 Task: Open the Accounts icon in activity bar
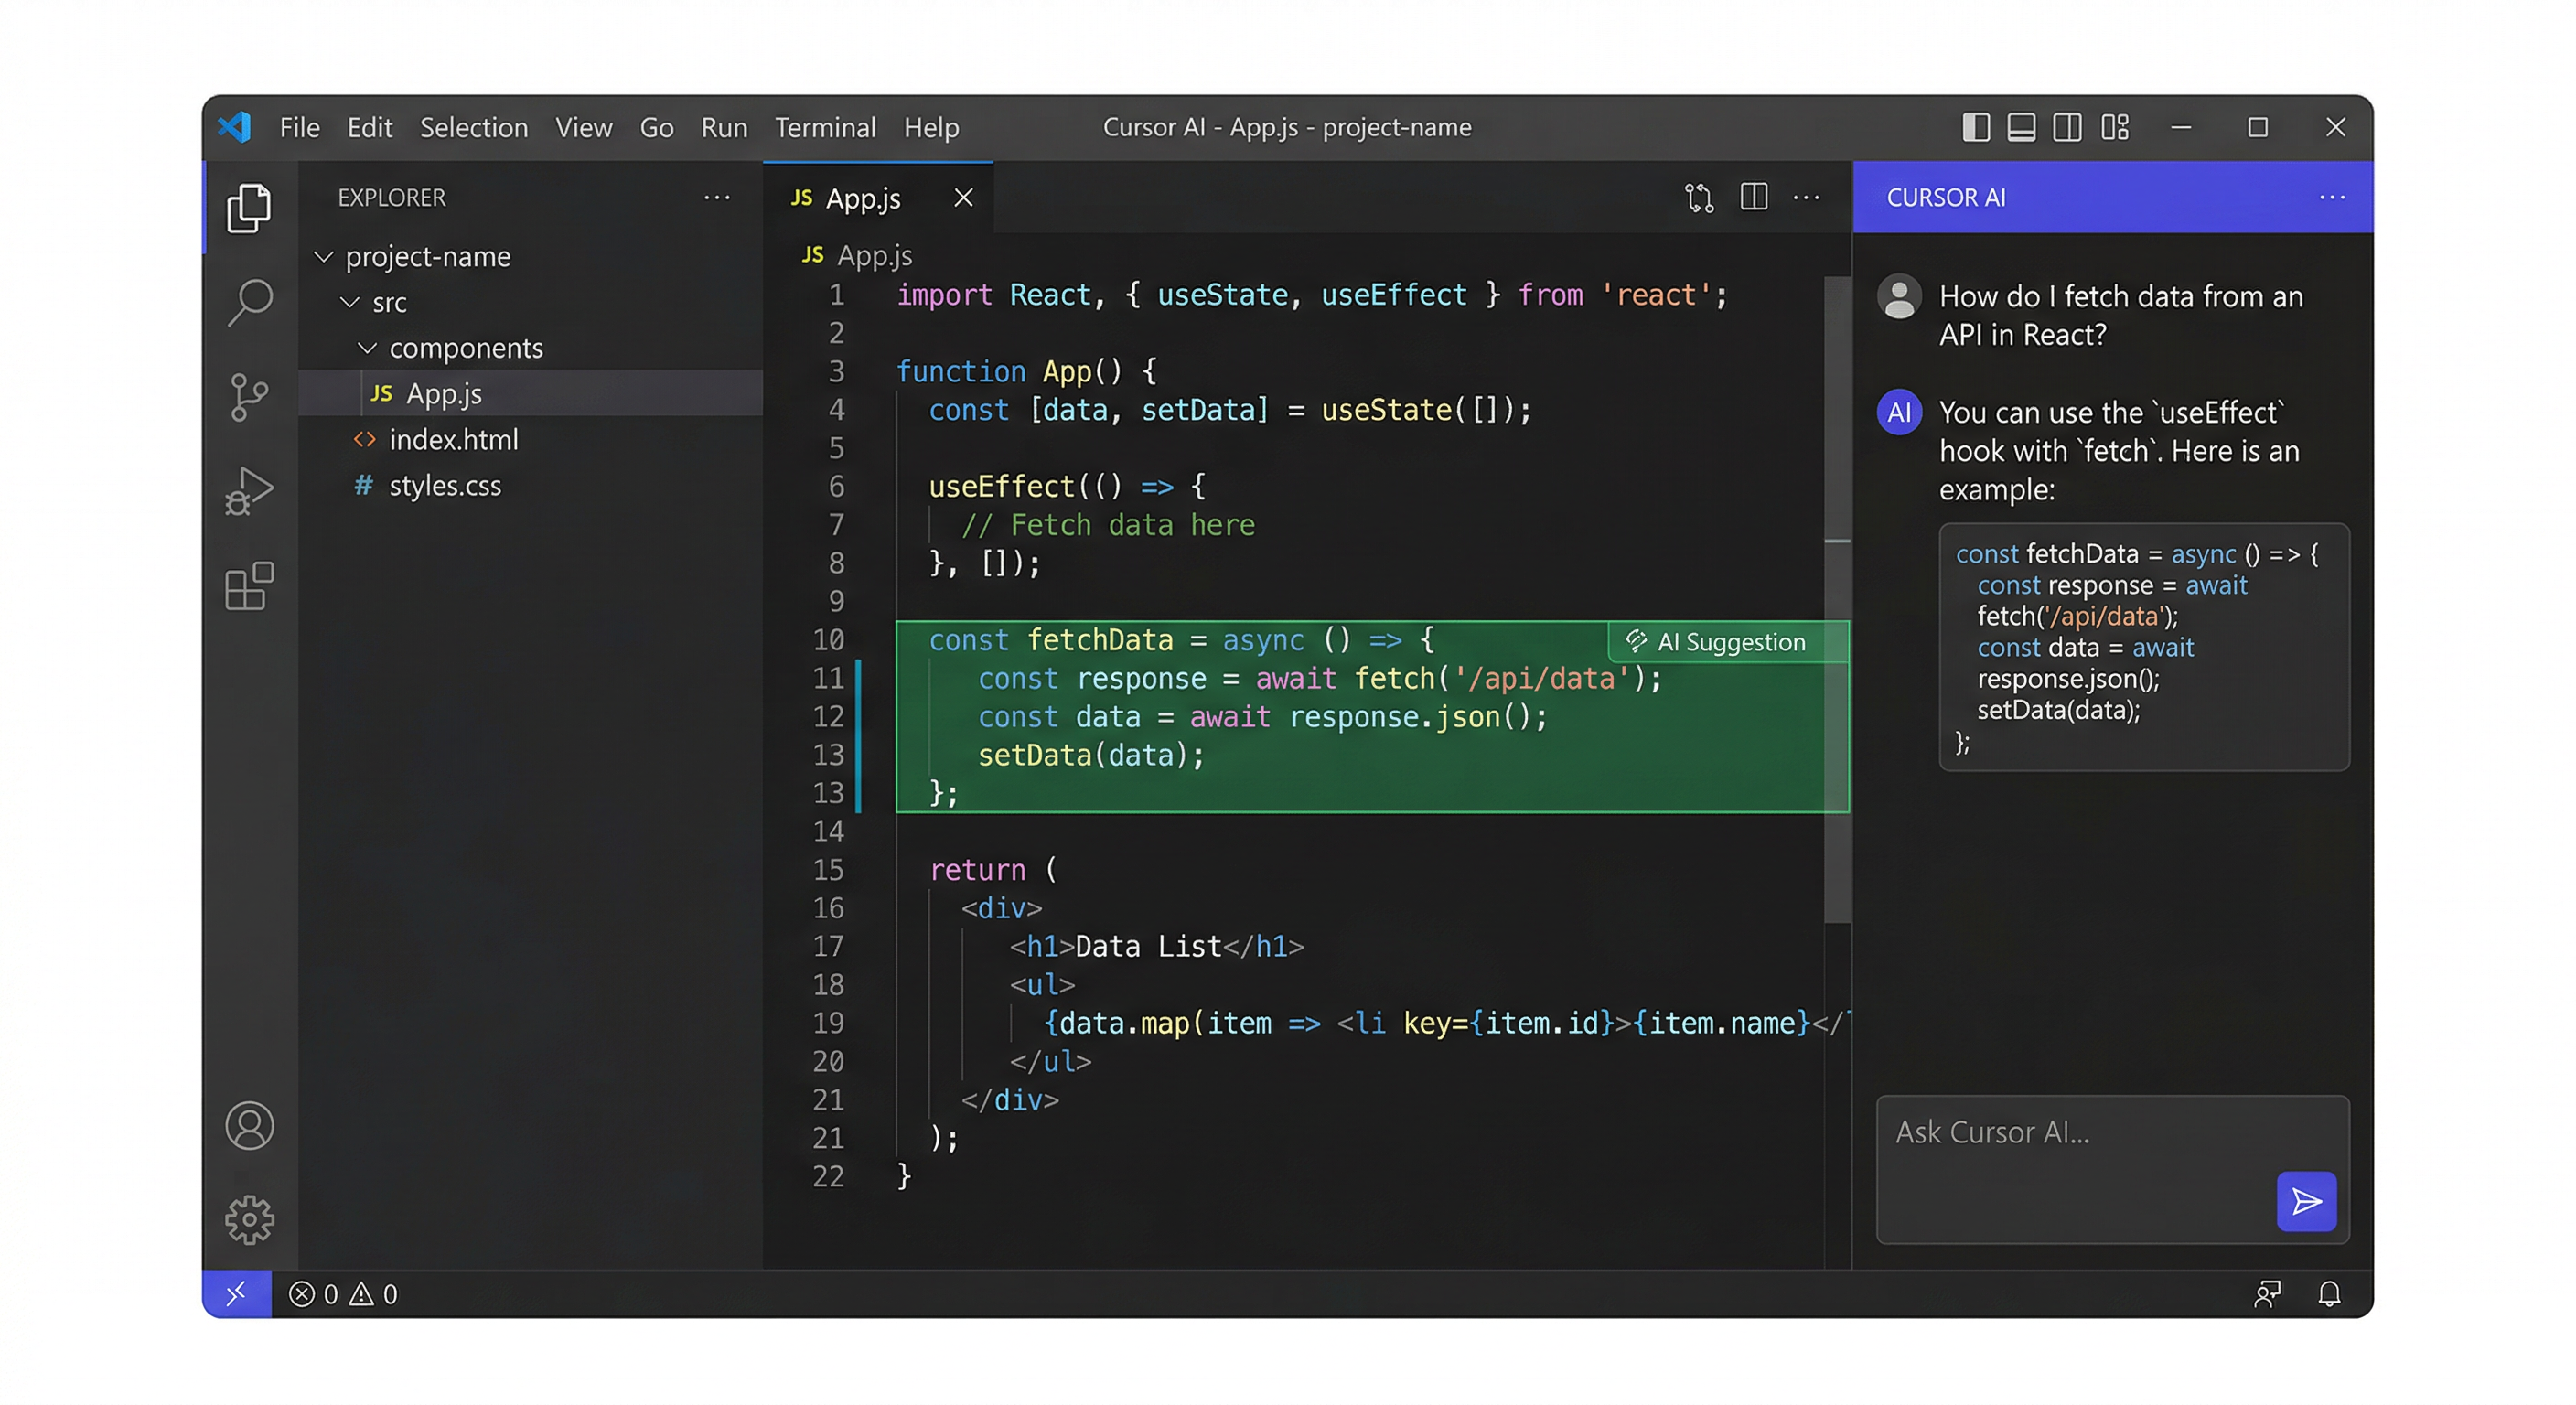(x=249, y=1125)
